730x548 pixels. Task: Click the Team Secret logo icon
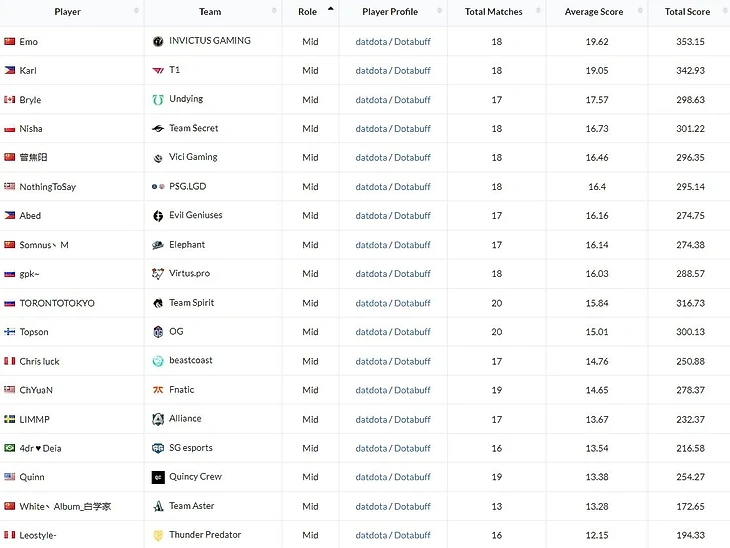158,129
